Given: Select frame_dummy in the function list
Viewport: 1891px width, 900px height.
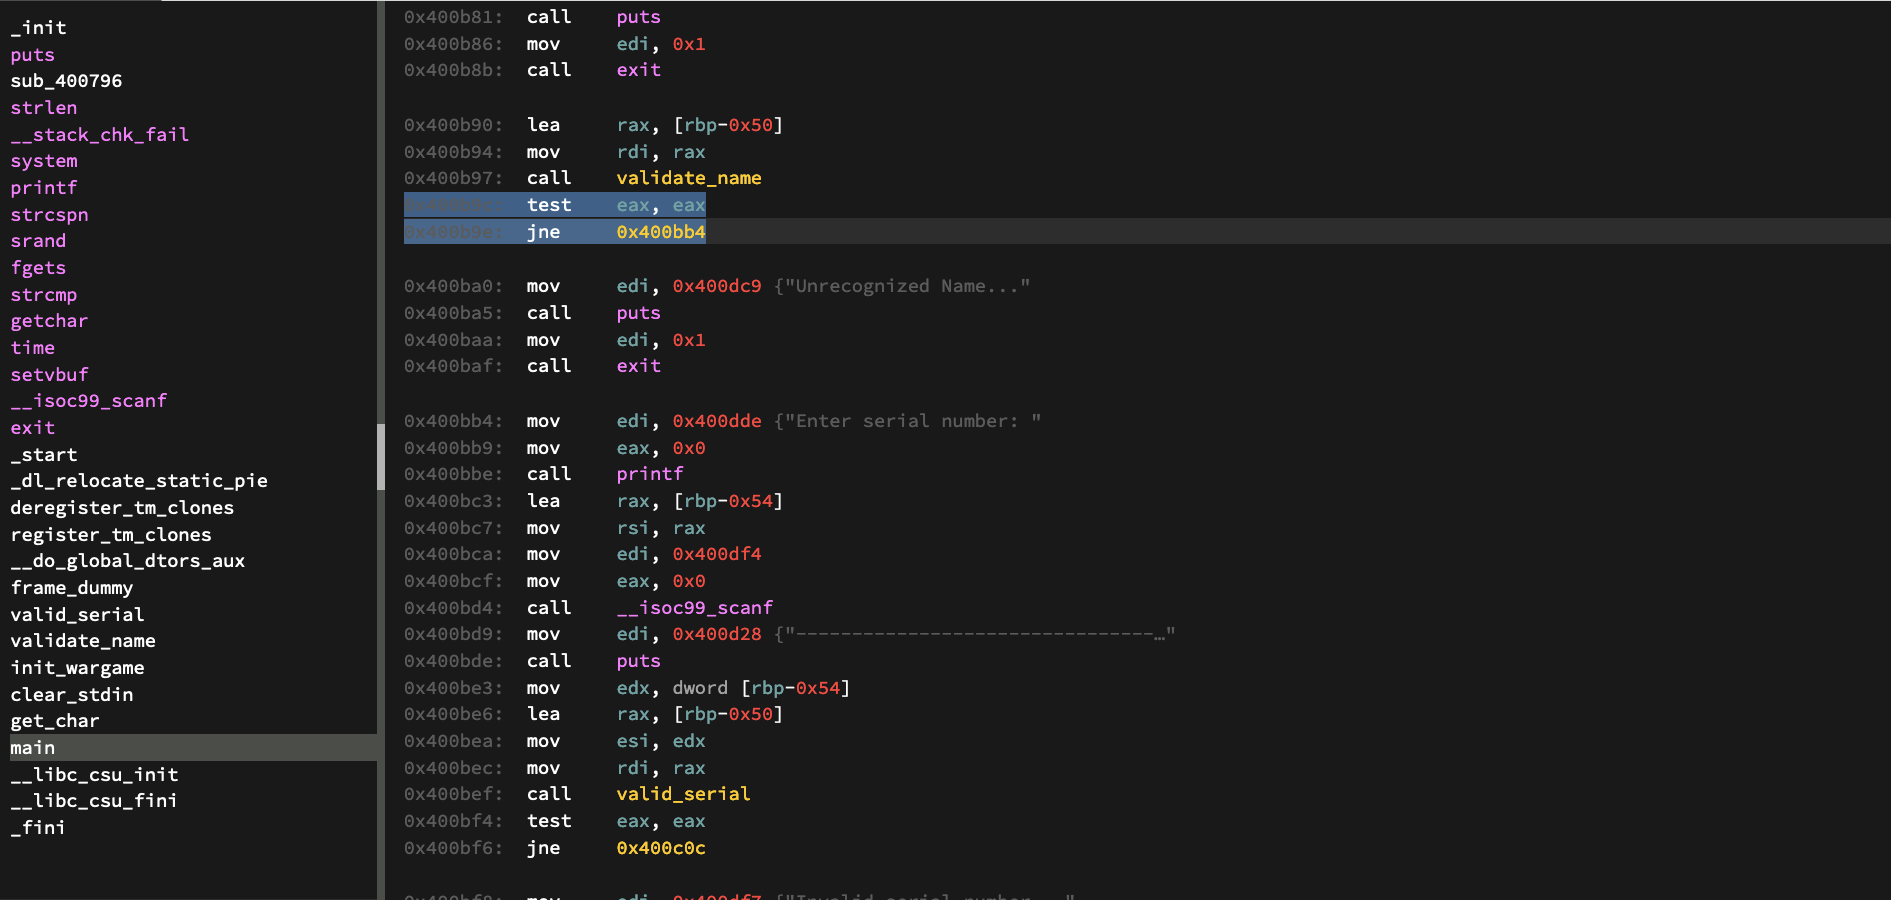Looking at the screenshot, I should pyautogui.click(x=71, y=588).
